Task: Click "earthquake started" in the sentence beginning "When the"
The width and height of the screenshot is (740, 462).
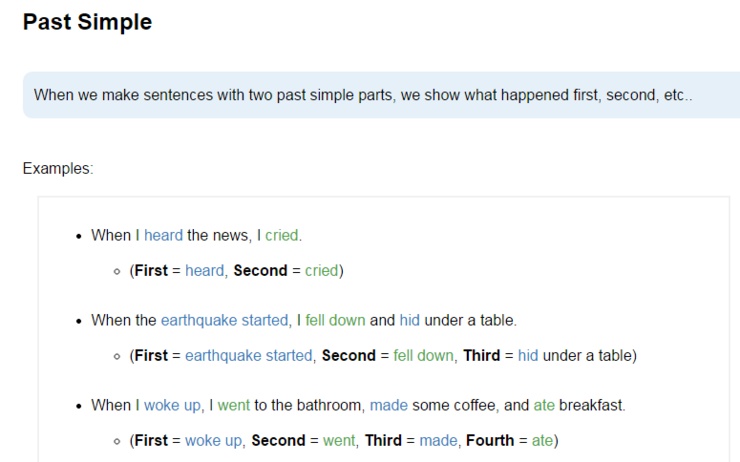Action: coord(224,321)
